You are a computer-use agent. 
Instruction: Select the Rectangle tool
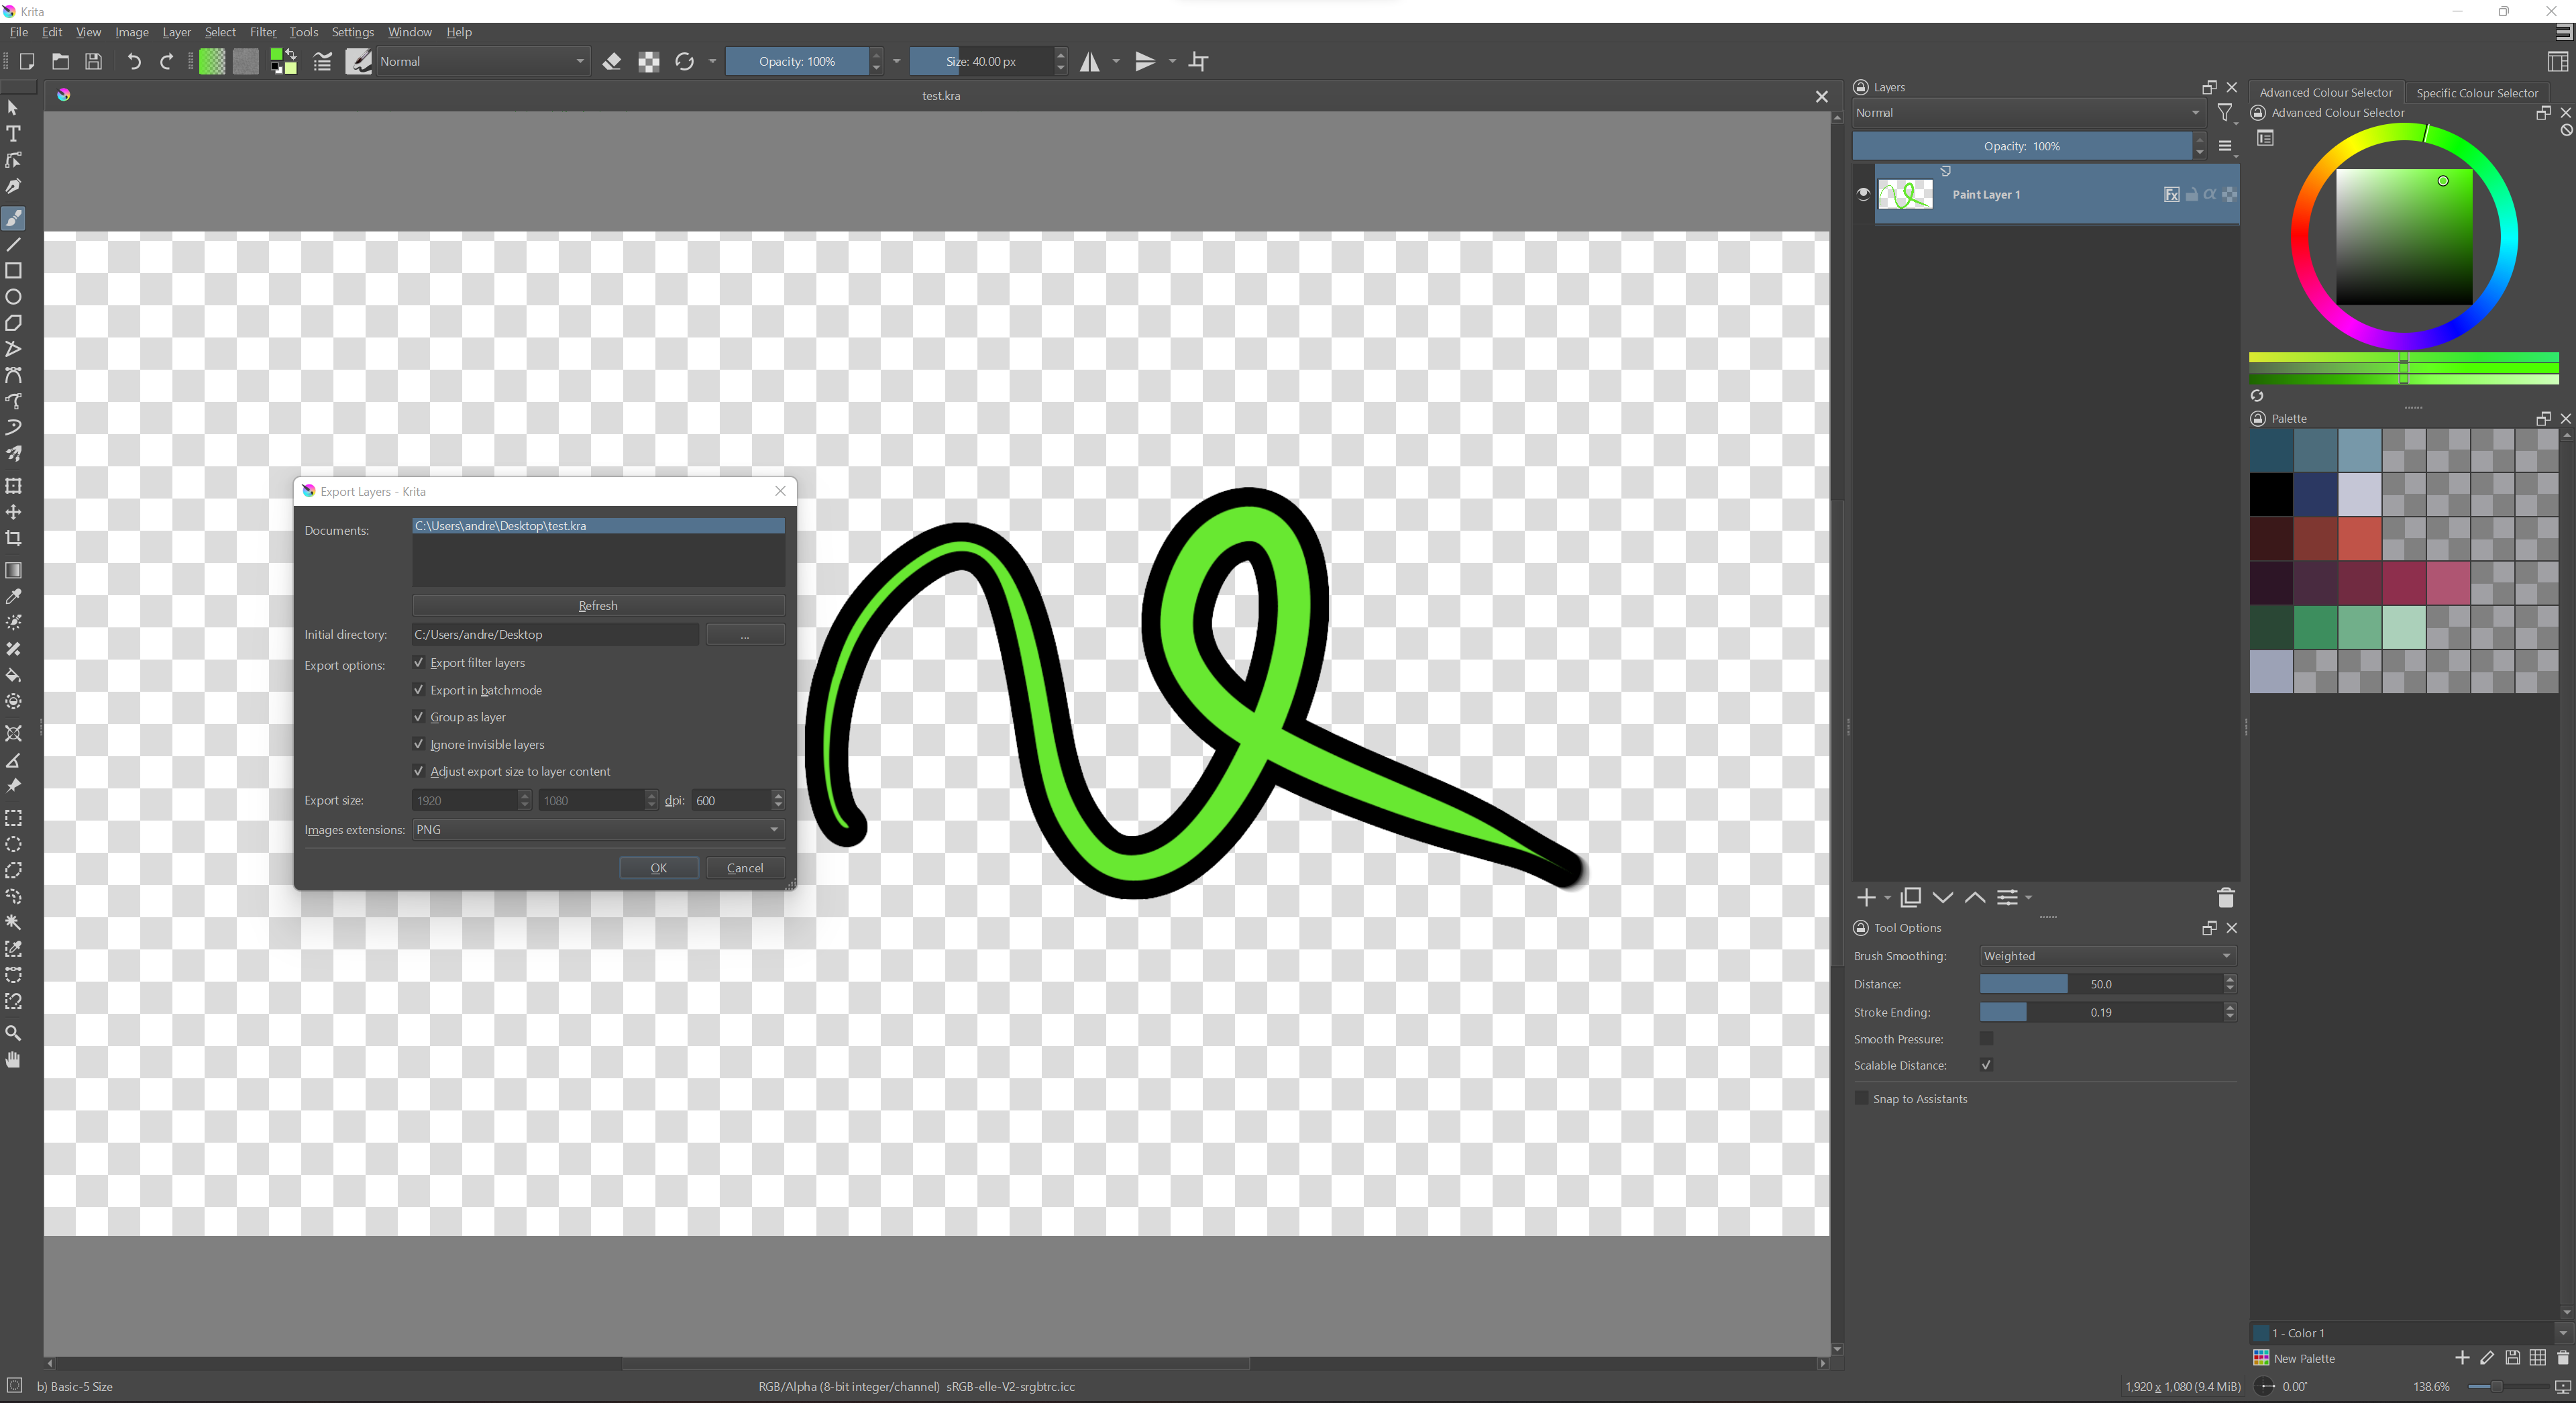(14, 270)
